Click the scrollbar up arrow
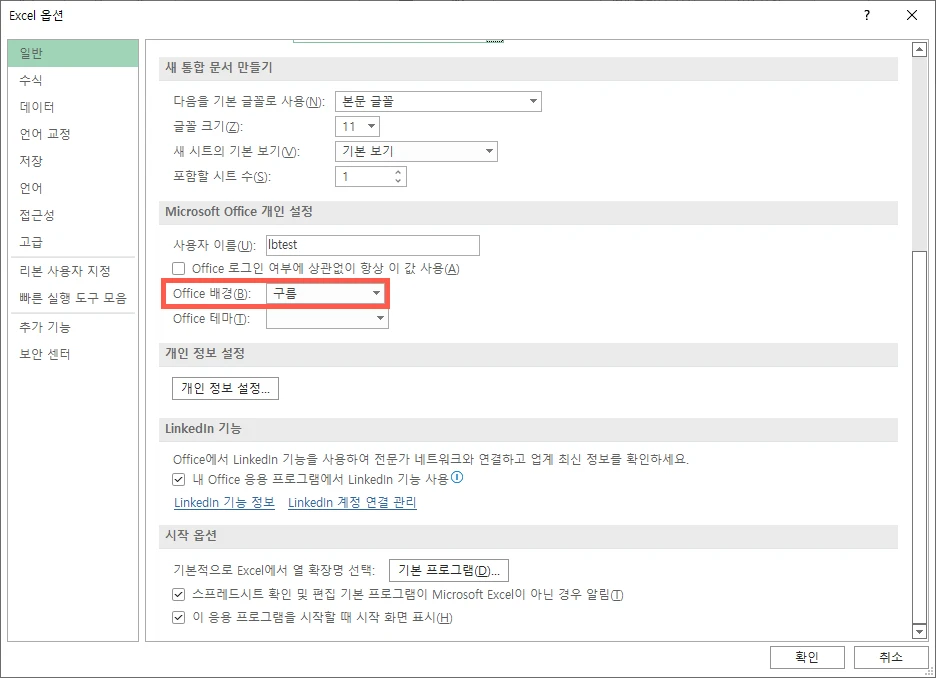The image size is (936, 678). 919,50
